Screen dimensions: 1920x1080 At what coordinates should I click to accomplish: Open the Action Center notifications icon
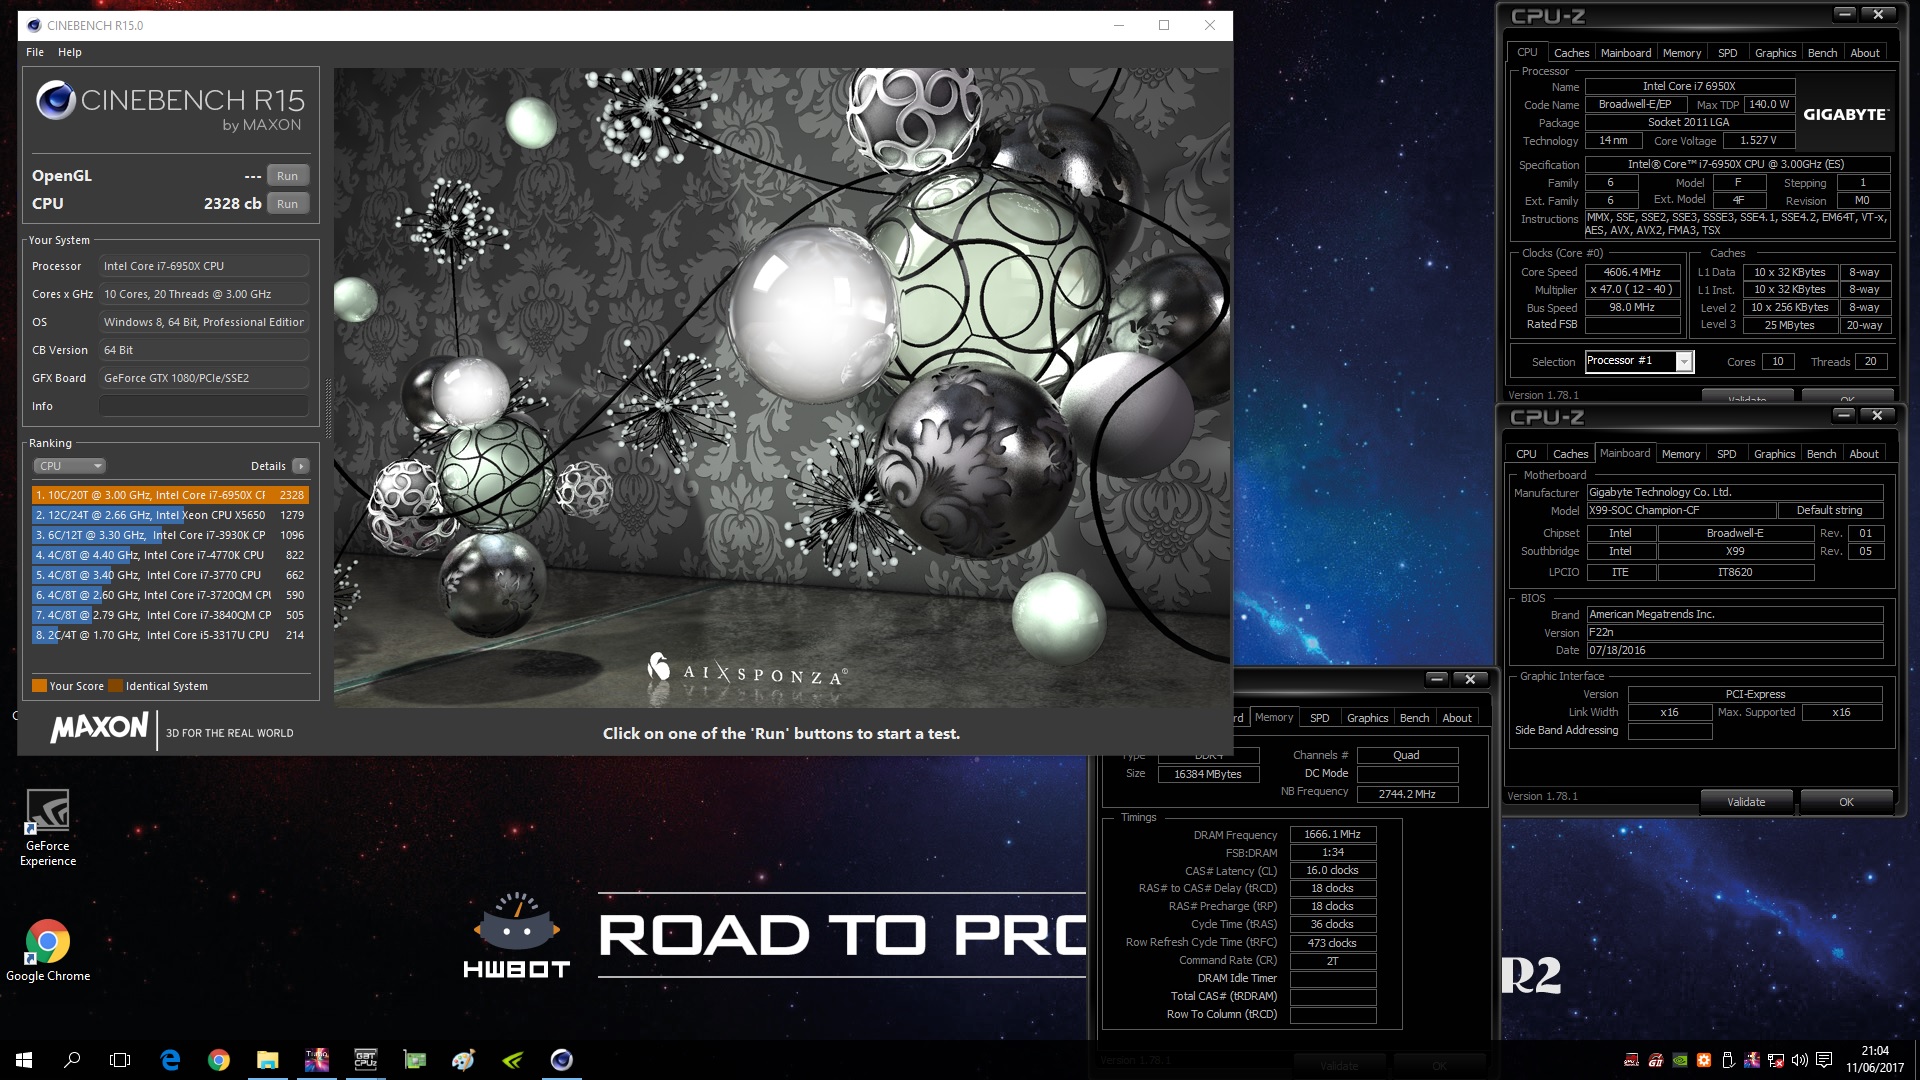[x=1824, y=1060]
